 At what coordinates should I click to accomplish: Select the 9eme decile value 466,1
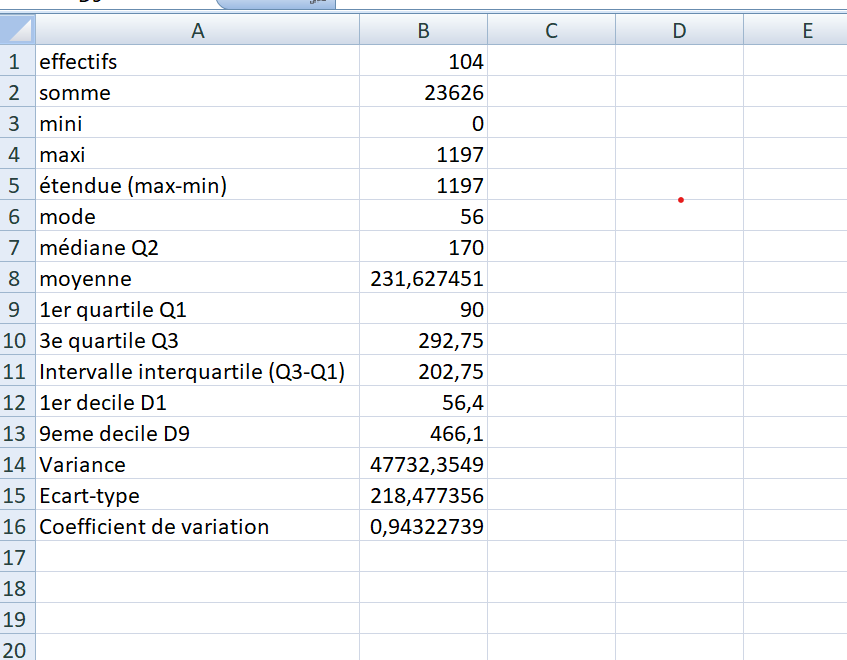click(x=423, y=433)
